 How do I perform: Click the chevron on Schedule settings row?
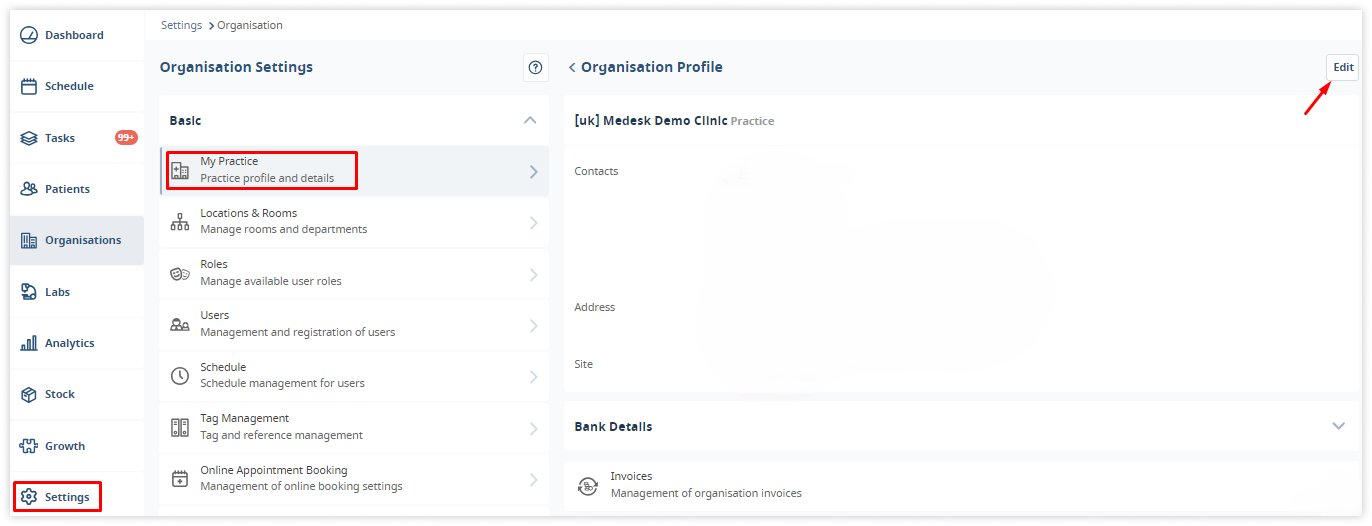[x=533, y=377]
